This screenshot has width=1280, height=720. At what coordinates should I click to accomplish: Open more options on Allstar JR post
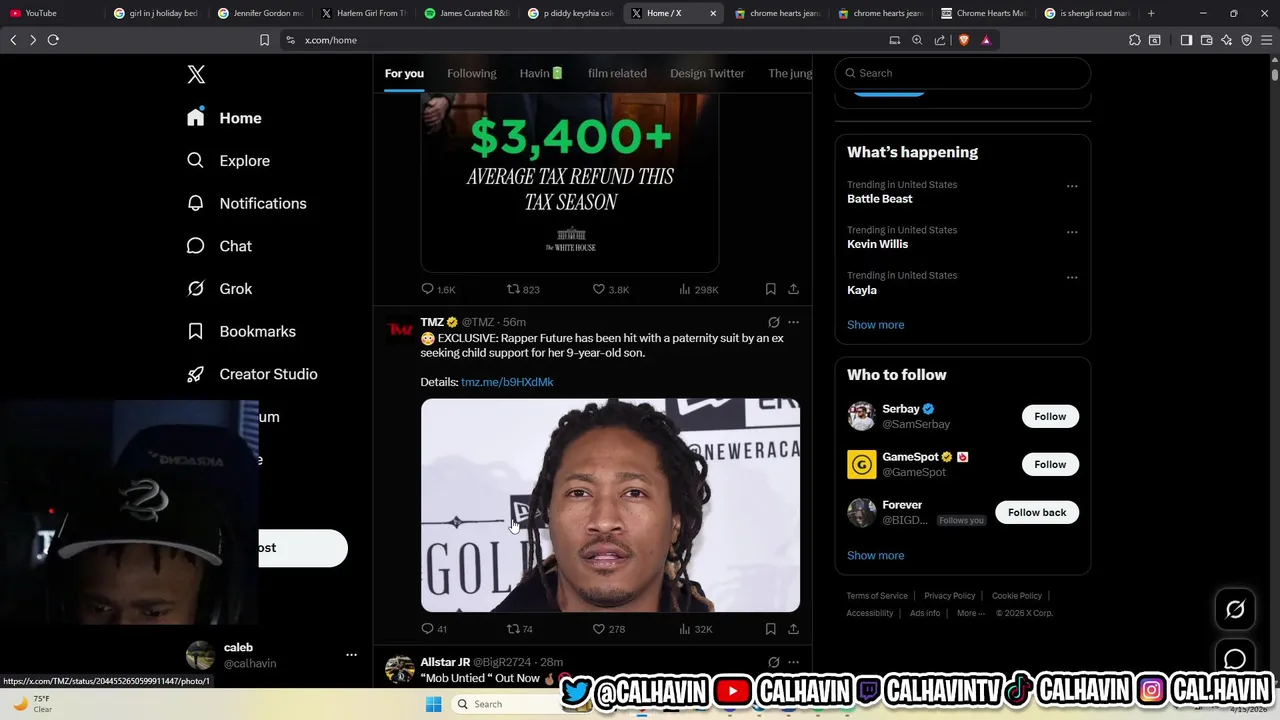[x=793, y=662]
